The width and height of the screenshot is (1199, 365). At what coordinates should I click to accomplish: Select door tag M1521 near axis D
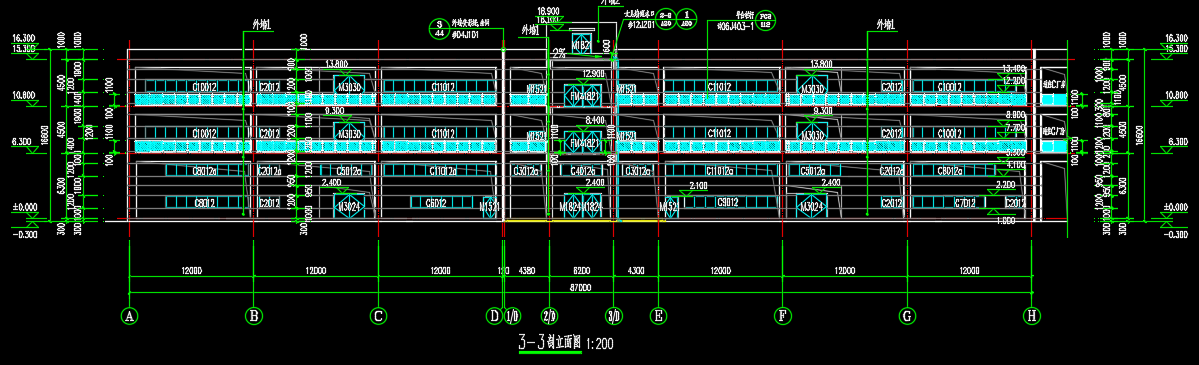pos(490,207)
